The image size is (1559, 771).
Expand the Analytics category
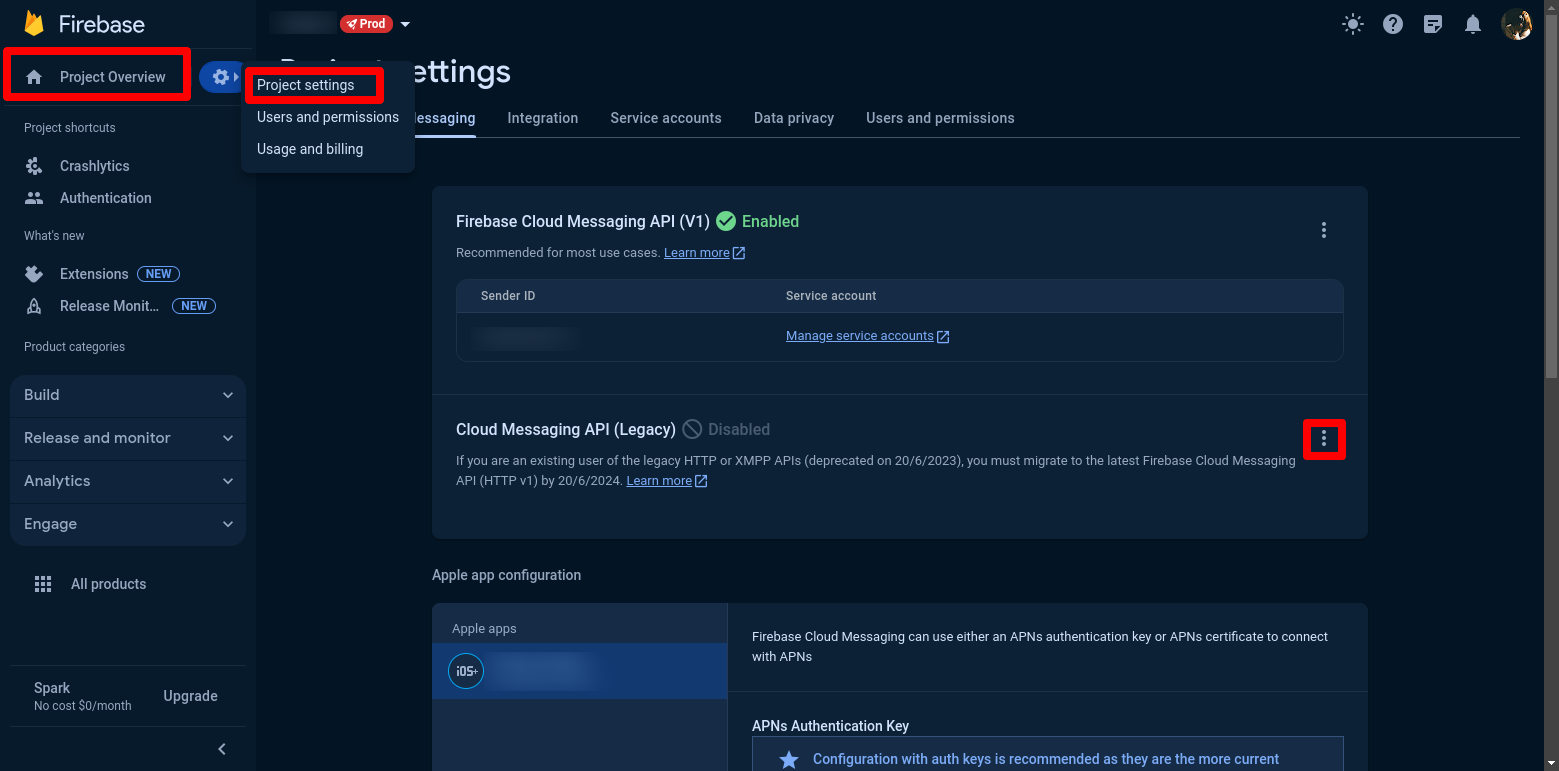tap(128, 481)
